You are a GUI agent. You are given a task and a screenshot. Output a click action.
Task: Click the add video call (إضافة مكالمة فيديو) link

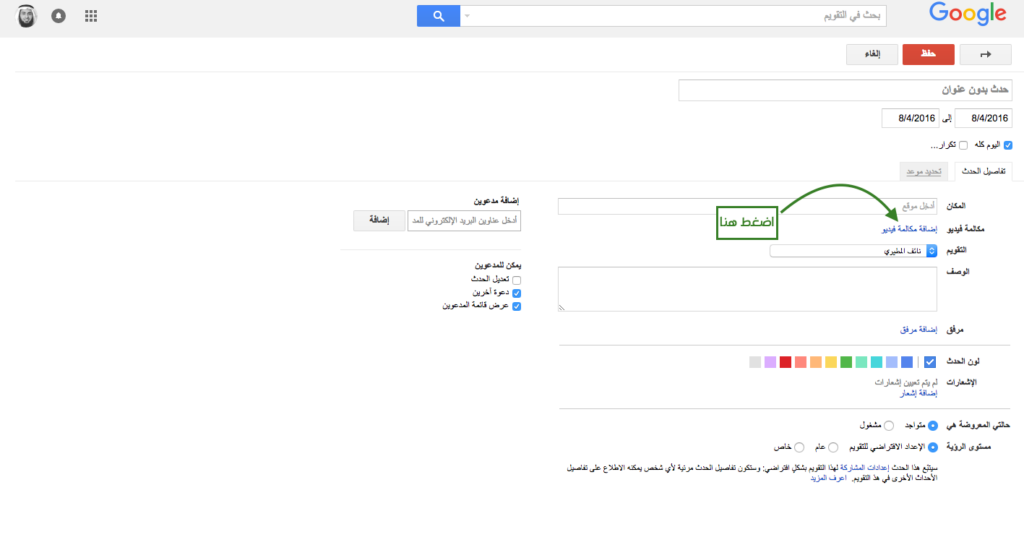click(909, 229)
